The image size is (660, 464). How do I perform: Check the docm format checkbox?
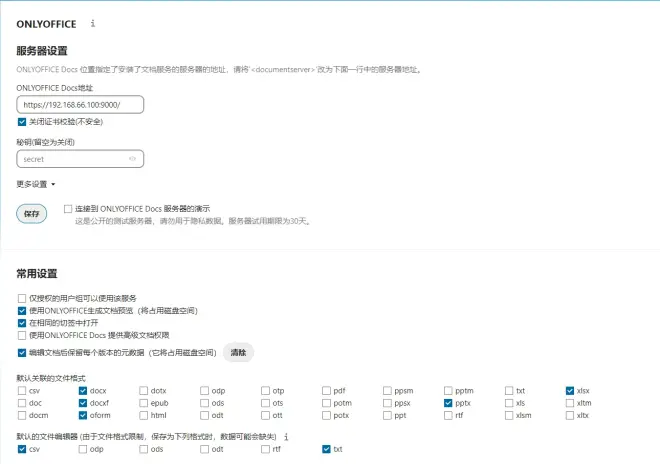(22, 415)
